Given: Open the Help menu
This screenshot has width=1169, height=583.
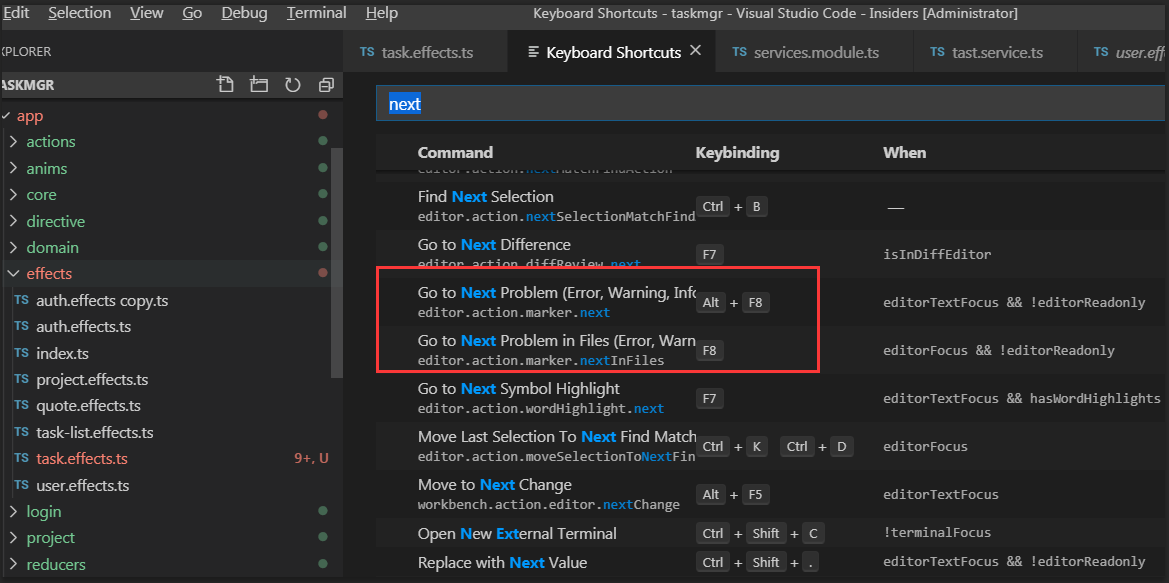Looking at the screenshot, I should (x=382, y=13).
